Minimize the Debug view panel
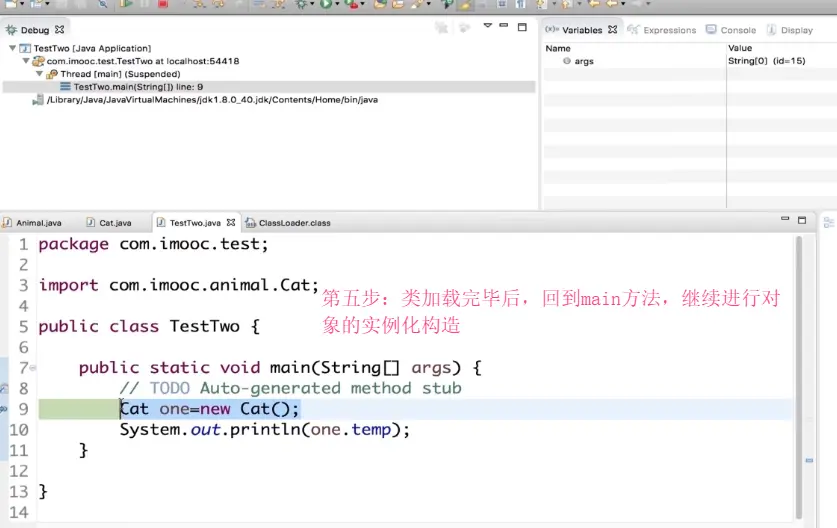The width and height of the screenshot is (837, 528). 503,26
